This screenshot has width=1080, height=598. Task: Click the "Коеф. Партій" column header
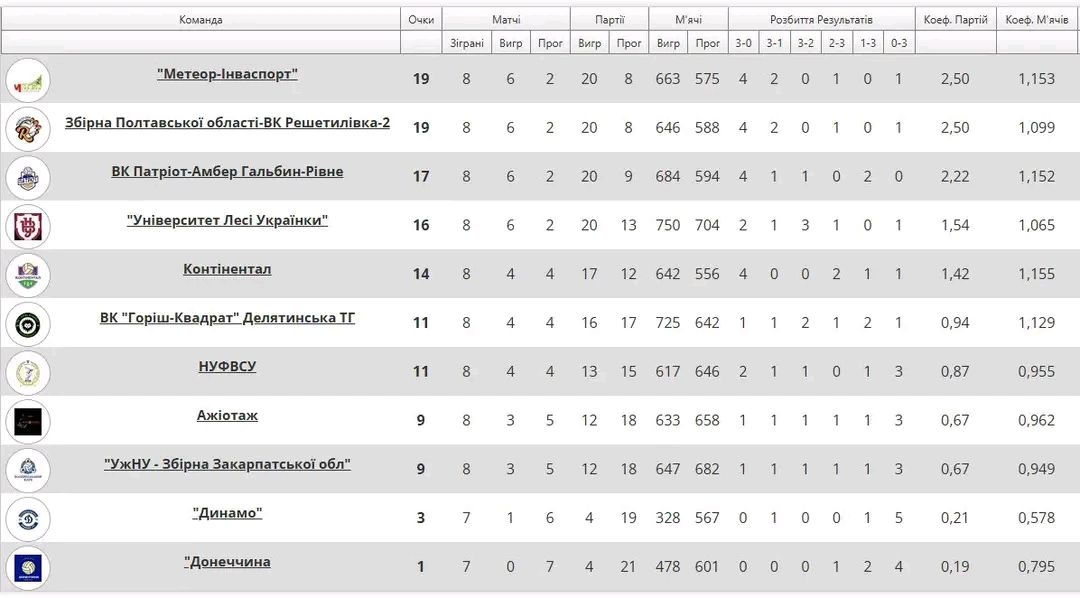pos(956,18)
